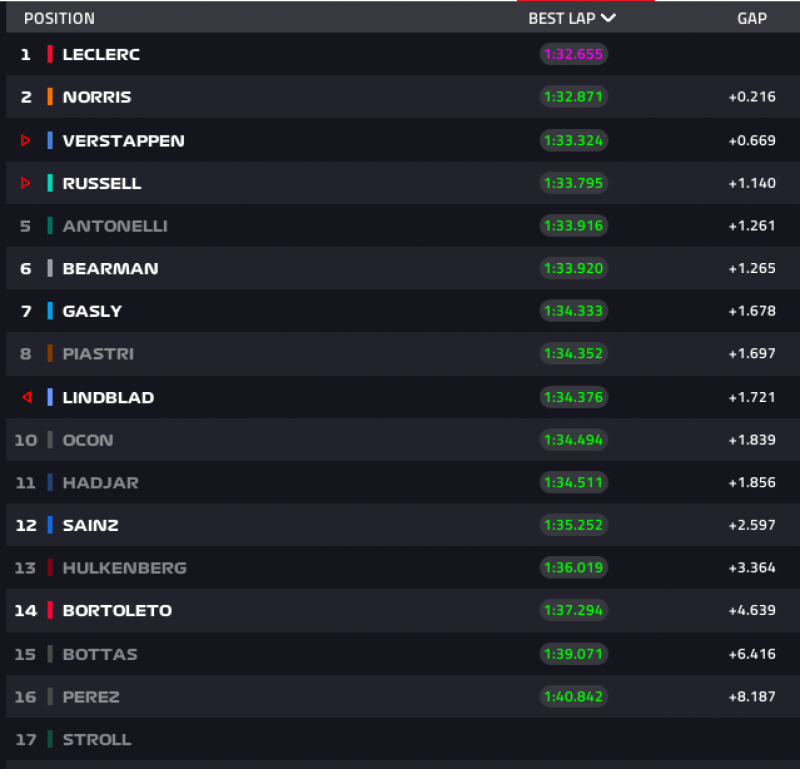The height and width of the screenshot is (769, 800).
Task: Select Norris's 1:32.871 best lap time
Action: 573,97
